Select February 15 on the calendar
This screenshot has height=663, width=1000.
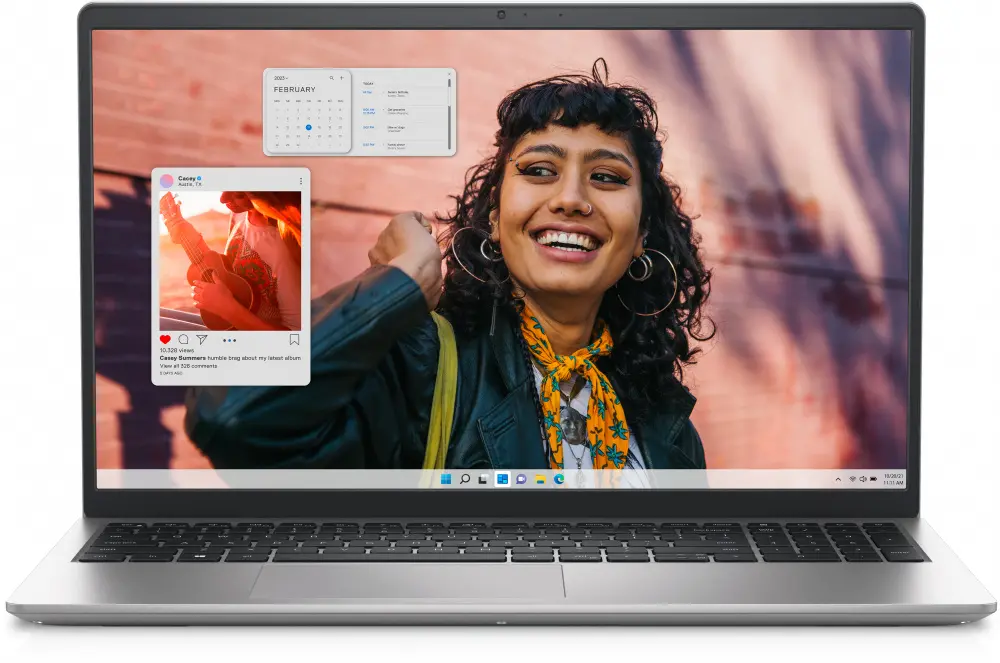coord(309,127)
